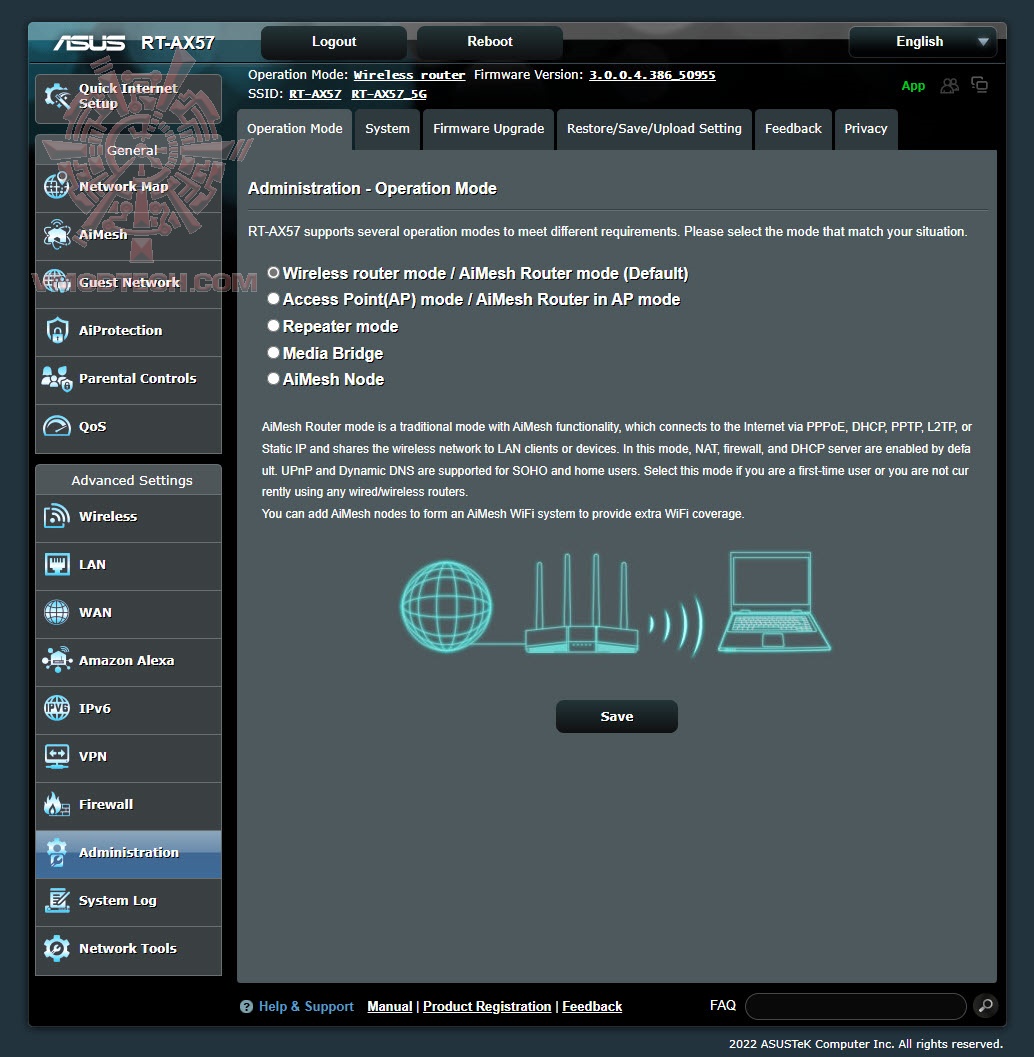Open Restore/Save/Upload Setting tab
This screenshot has height=1057, width=1034.
pos(654,129)
